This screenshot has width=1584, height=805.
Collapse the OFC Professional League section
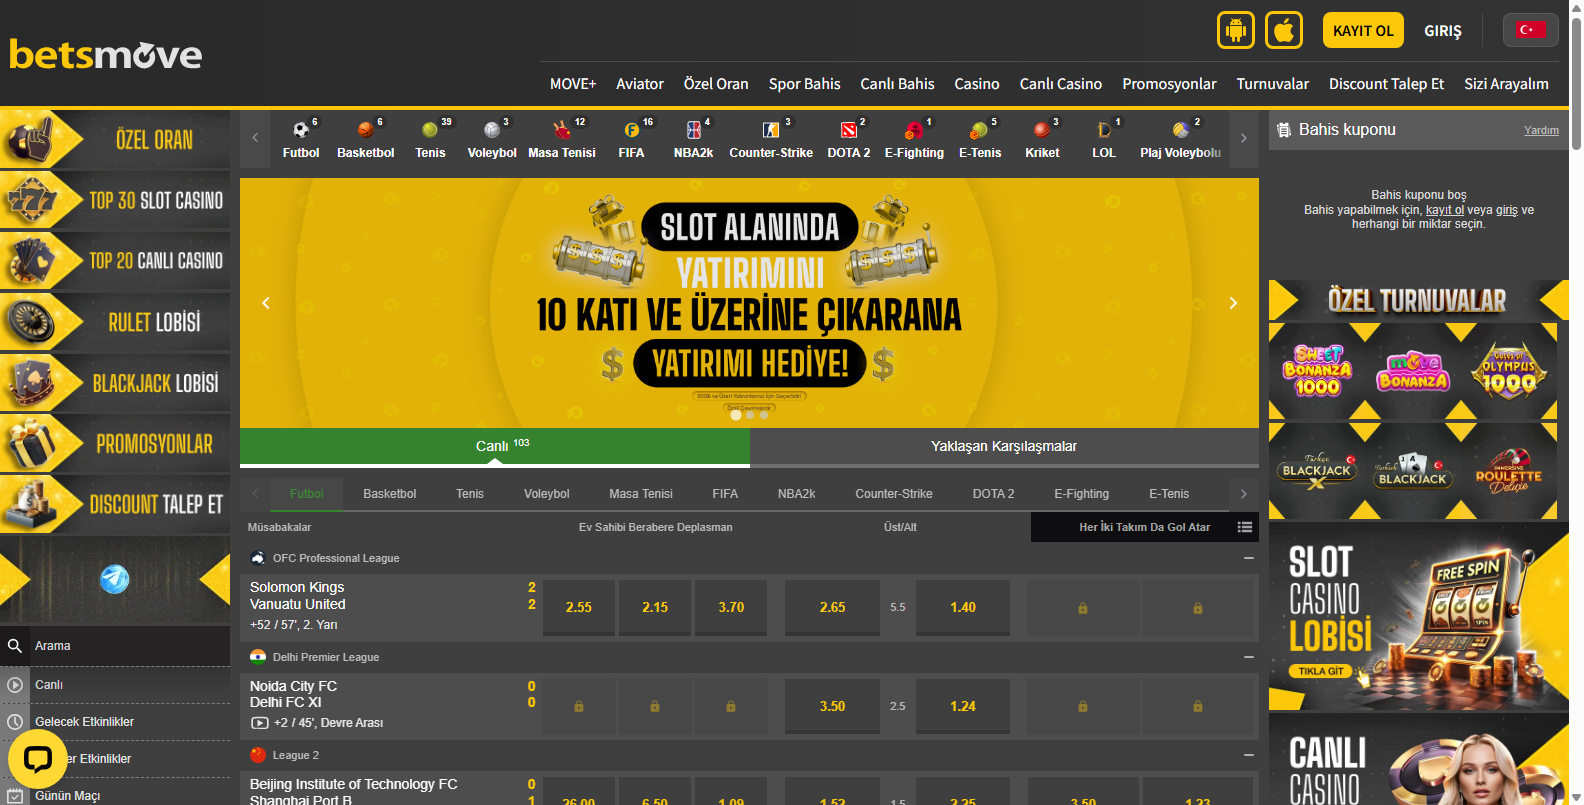click(x=1248, y=558)
